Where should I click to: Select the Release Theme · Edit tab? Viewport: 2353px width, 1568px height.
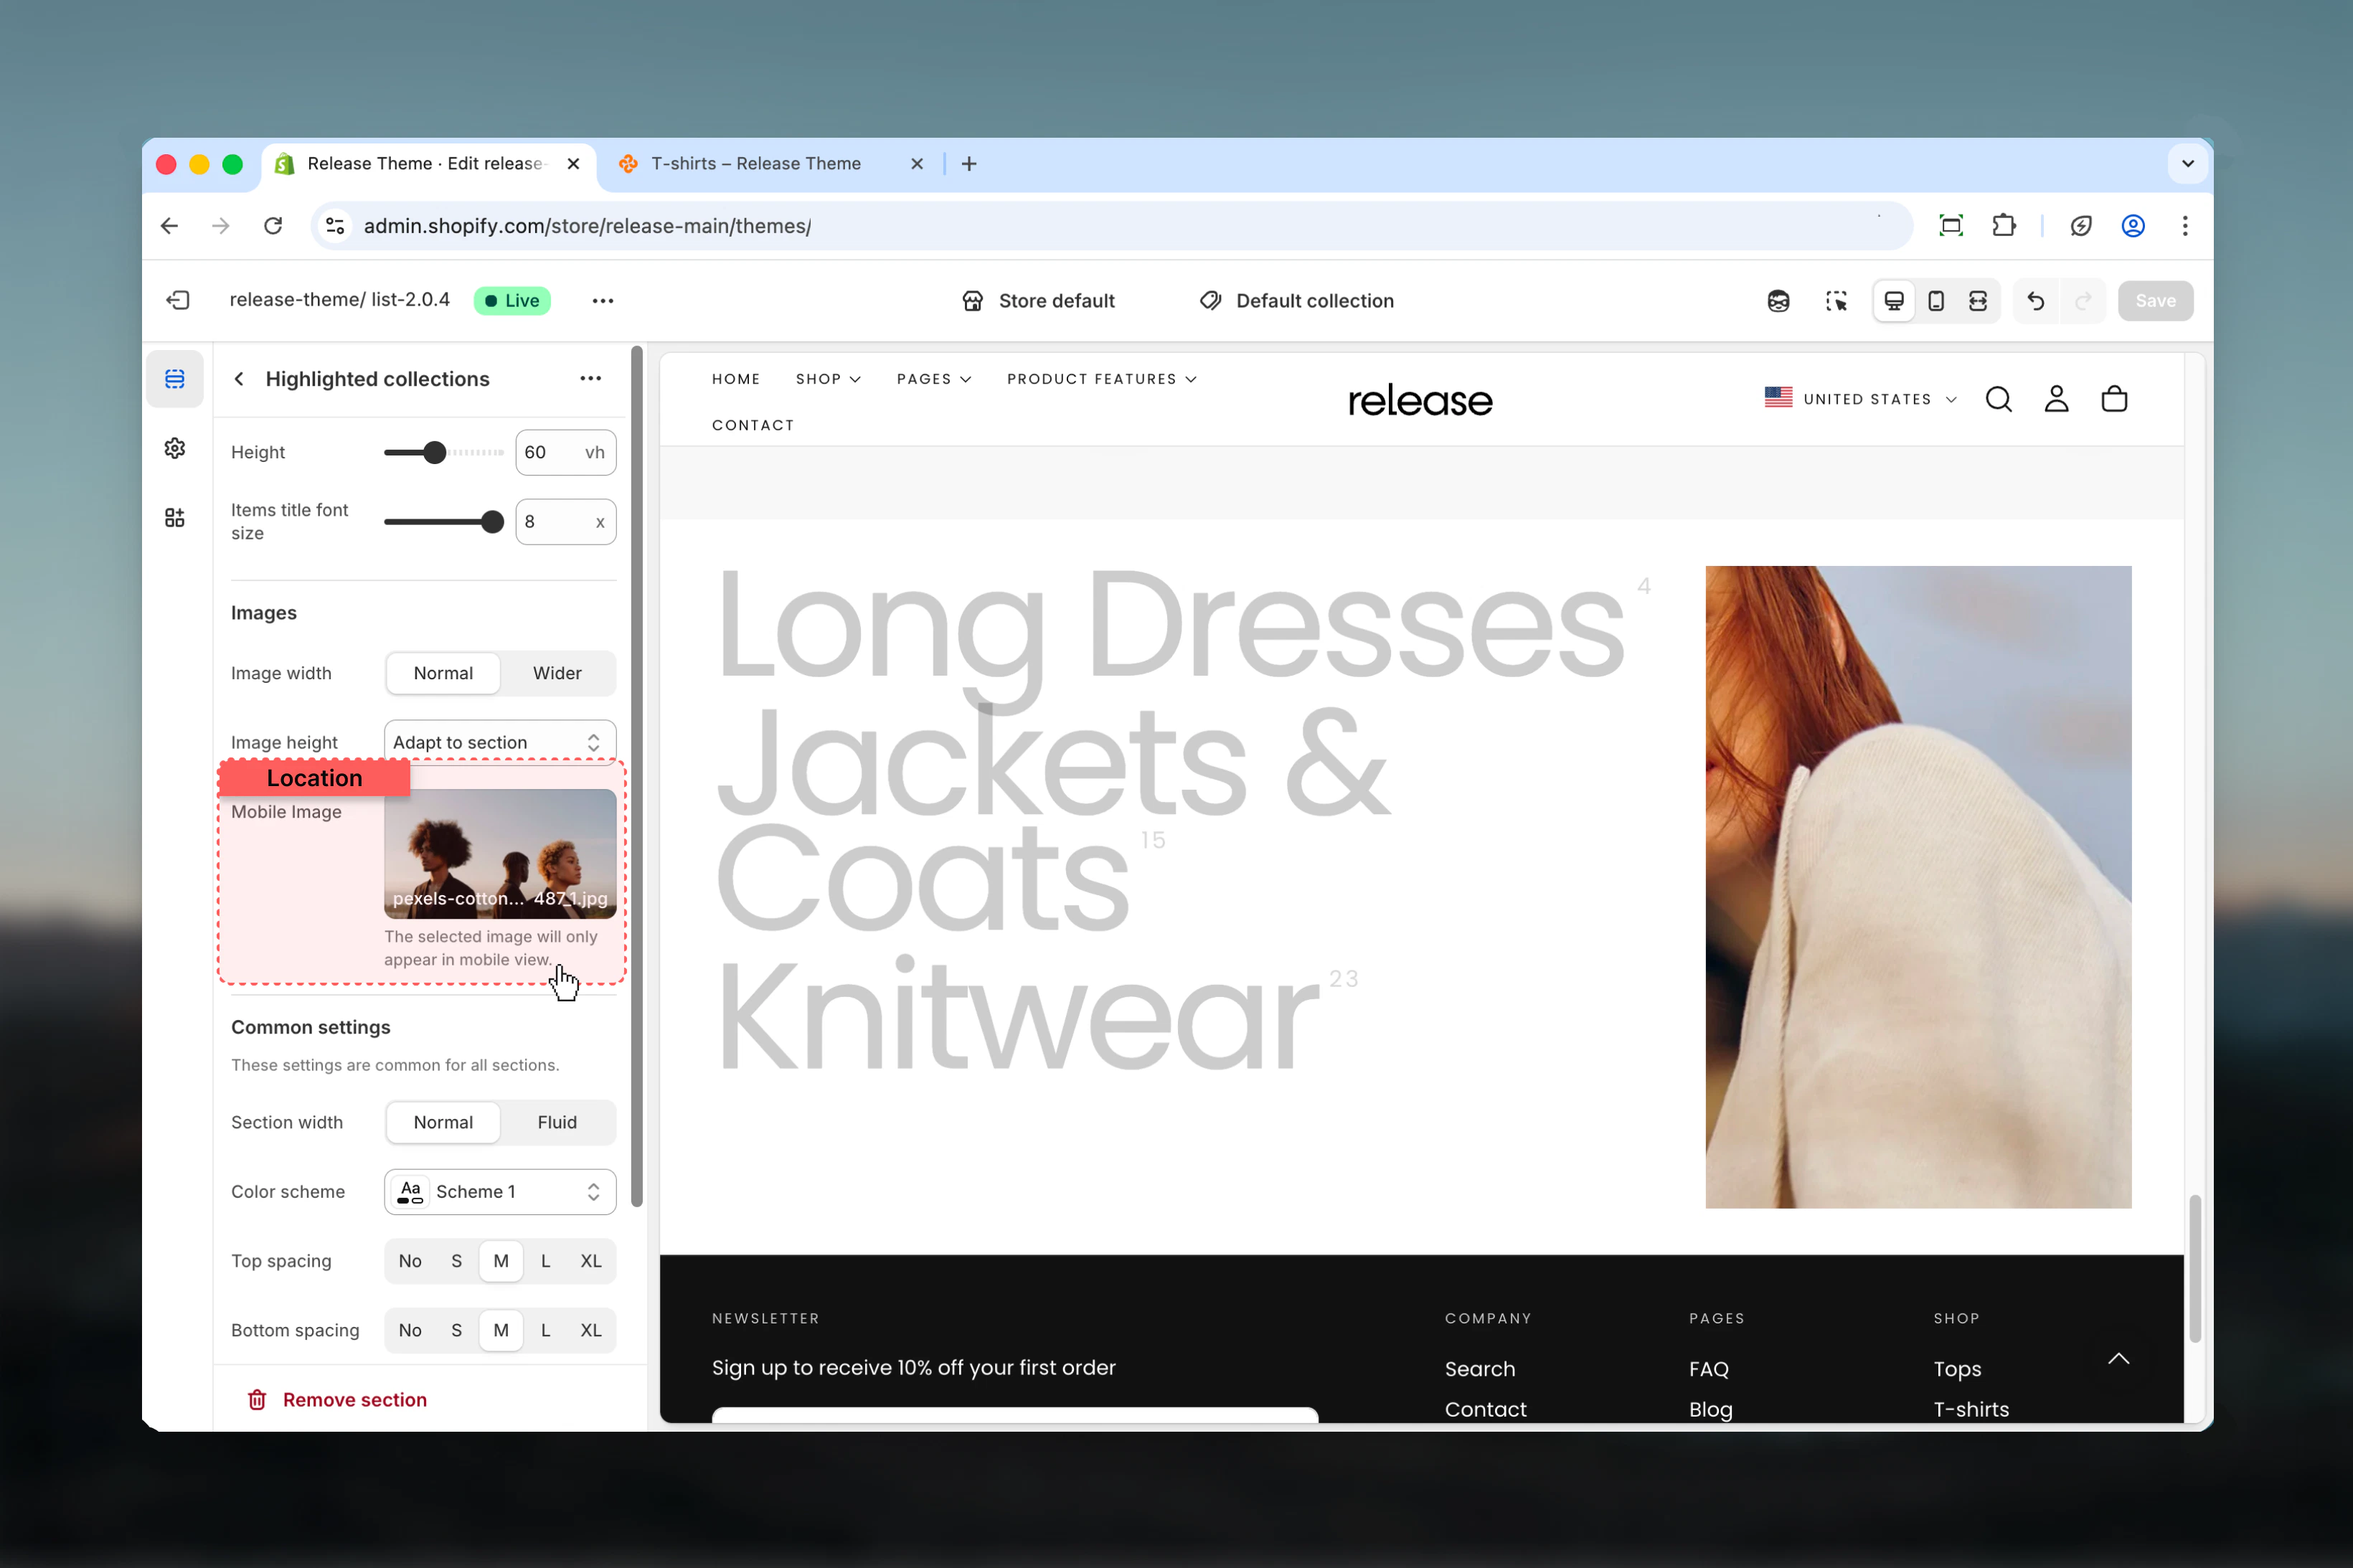[x=428, y=164]
